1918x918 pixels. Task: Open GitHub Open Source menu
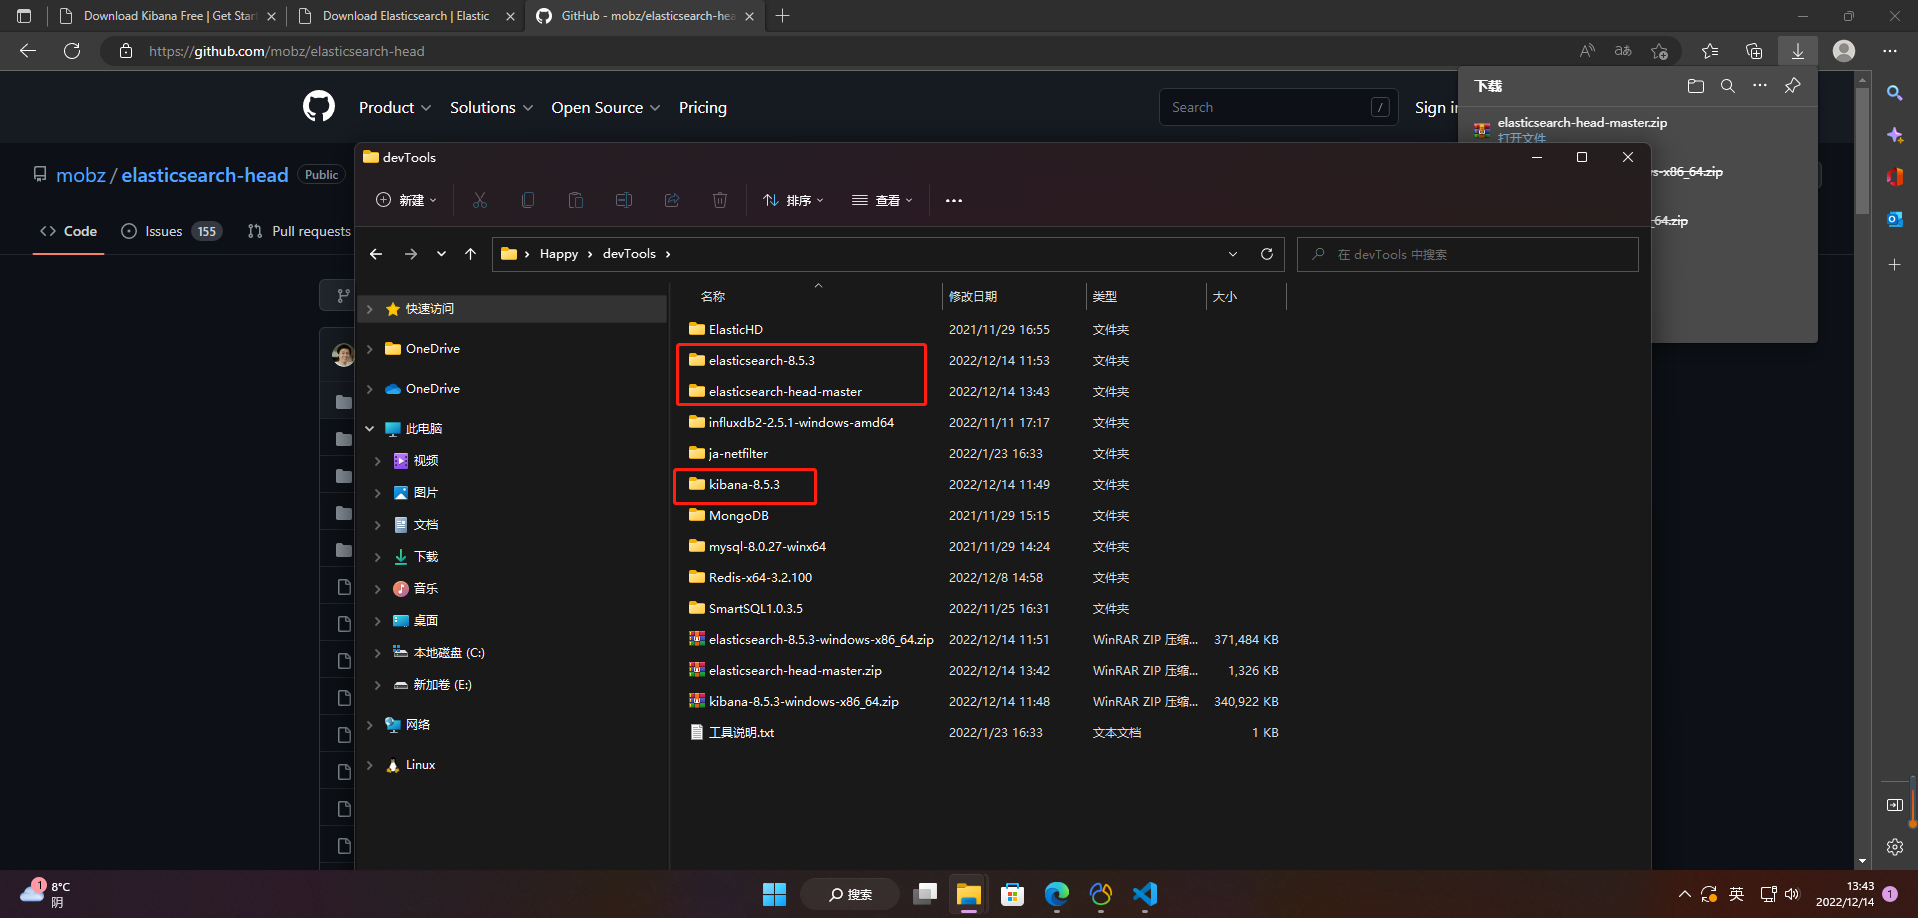(605, 107)
